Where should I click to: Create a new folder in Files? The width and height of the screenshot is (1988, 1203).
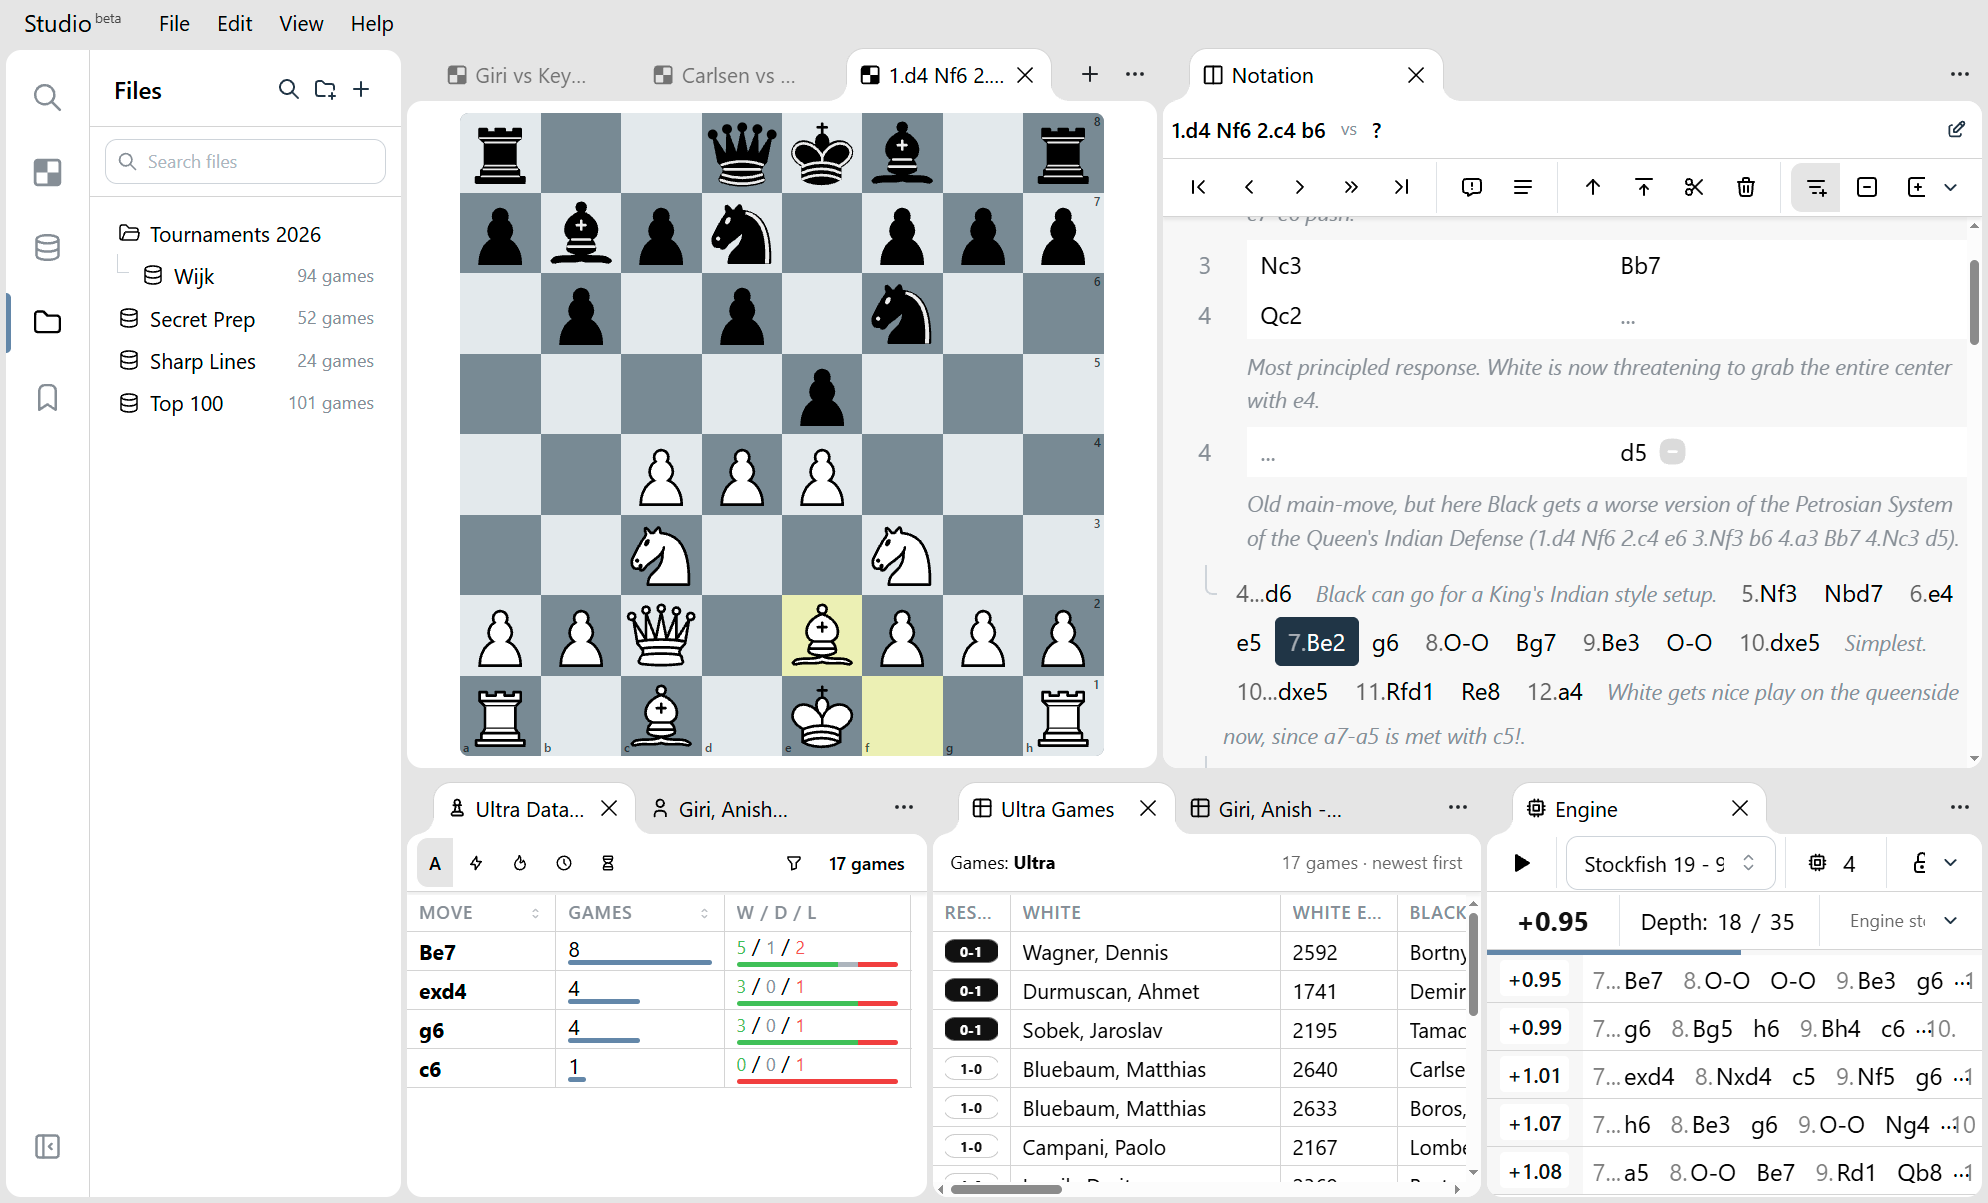point(325,90)
